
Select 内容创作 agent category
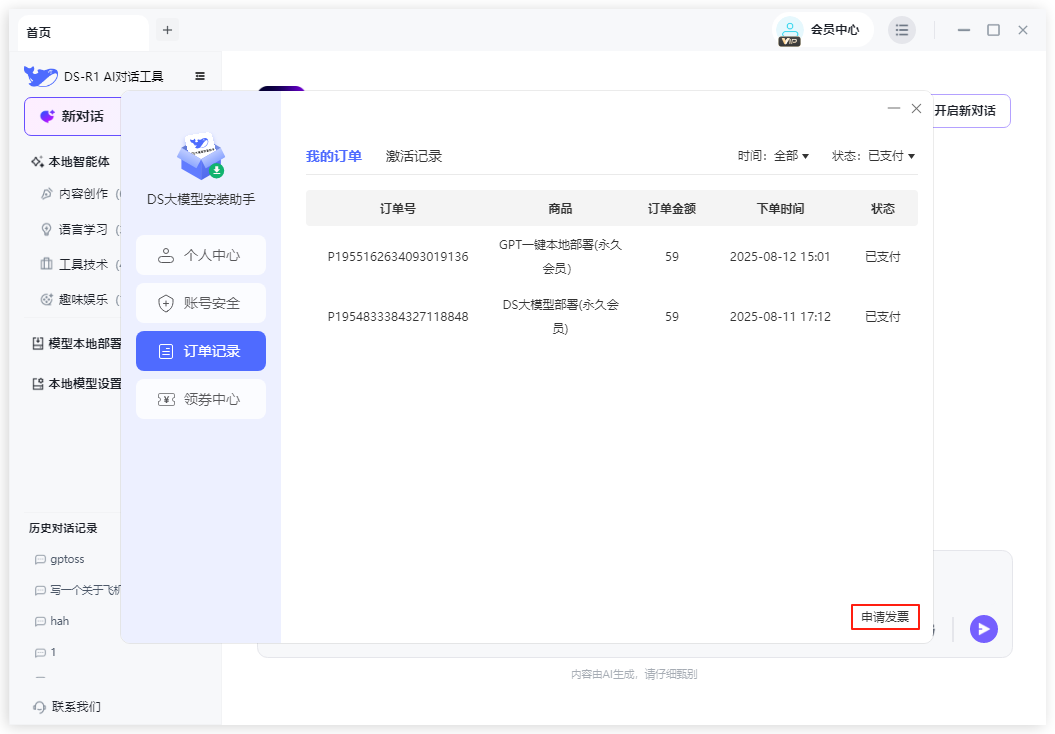click(81, 194)
